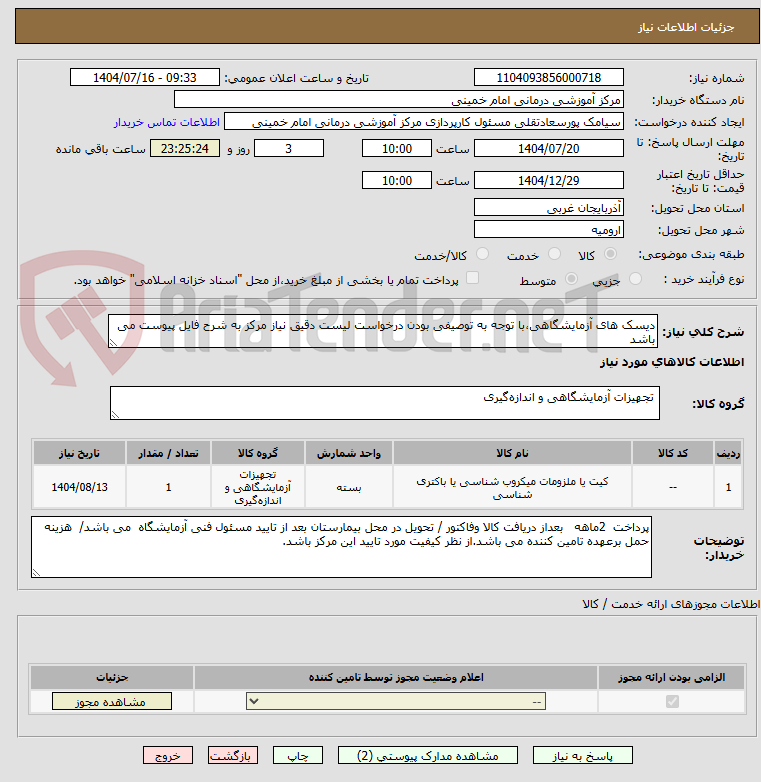
Task: Click the شماره نیاز field 1104093856000718
Action: [549, 78]
